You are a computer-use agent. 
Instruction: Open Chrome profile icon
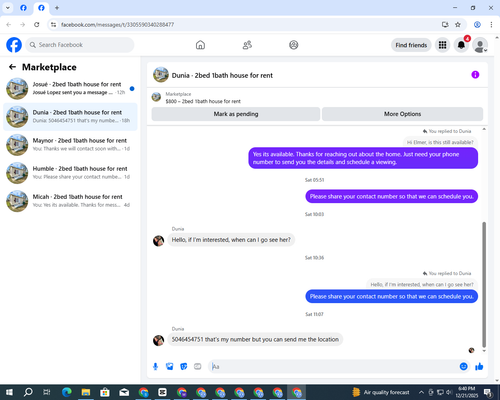[x=477, y=25]
